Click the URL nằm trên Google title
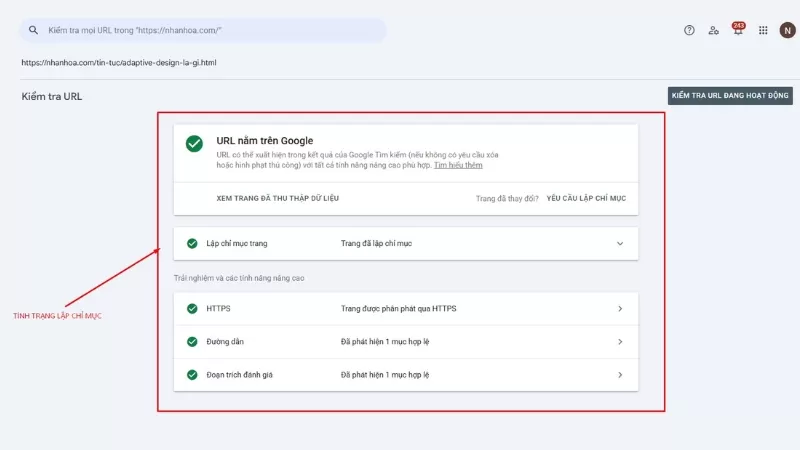Screen dimensions: 800x450 click(265, 141)
